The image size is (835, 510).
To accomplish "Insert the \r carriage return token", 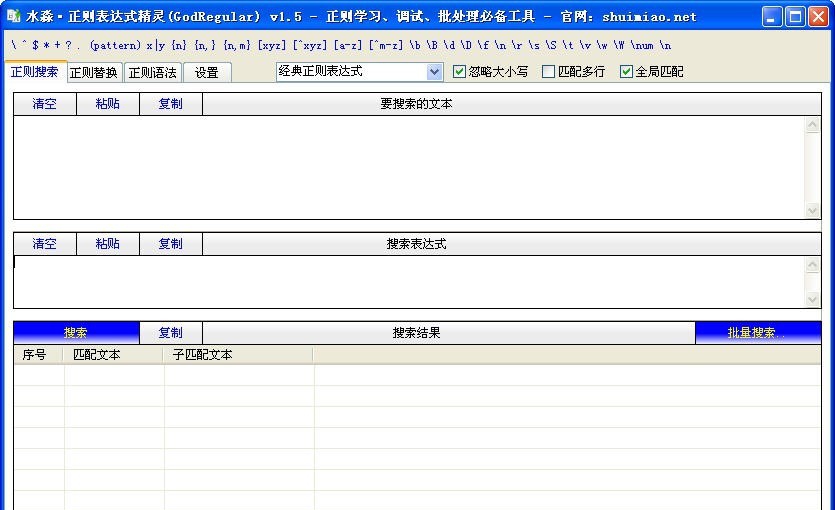I will [x=517, y=45].
